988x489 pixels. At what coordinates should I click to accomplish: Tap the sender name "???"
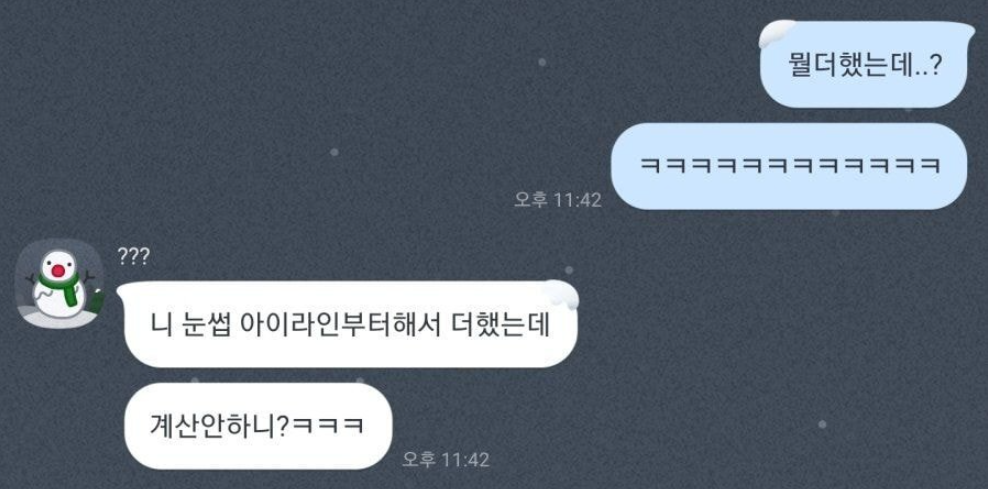(x=133, y=257)
